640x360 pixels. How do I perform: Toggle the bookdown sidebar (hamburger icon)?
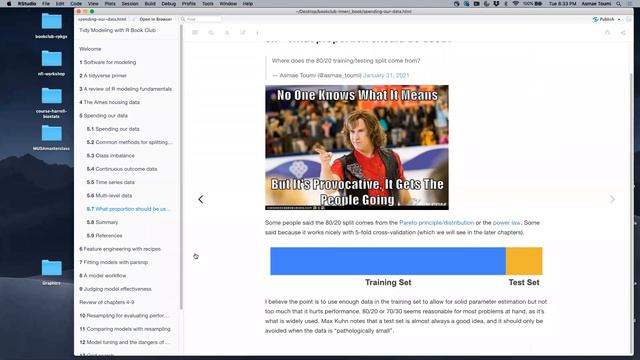[195, 33]
